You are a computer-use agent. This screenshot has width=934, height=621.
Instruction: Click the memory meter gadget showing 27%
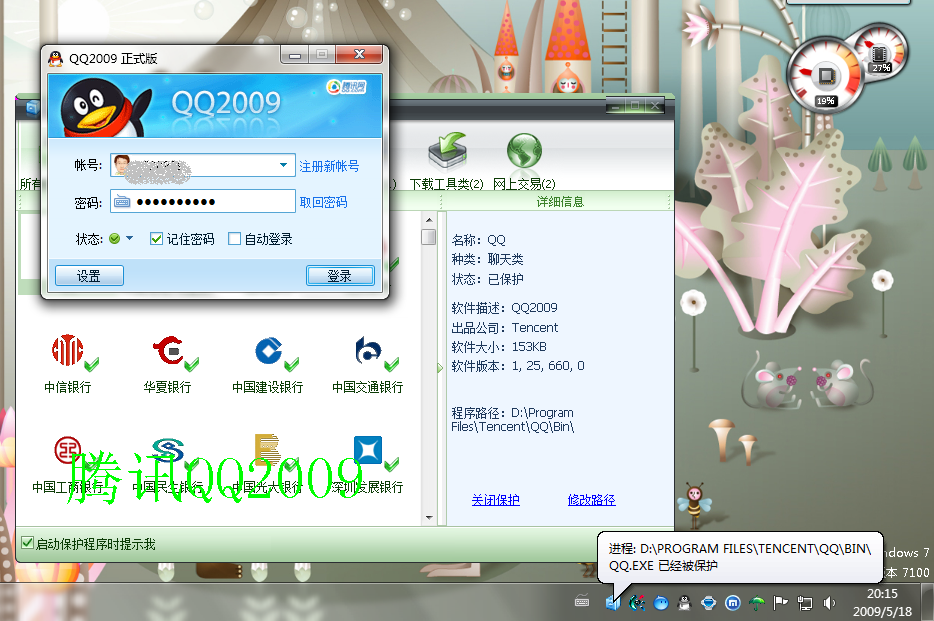[880, 52]
